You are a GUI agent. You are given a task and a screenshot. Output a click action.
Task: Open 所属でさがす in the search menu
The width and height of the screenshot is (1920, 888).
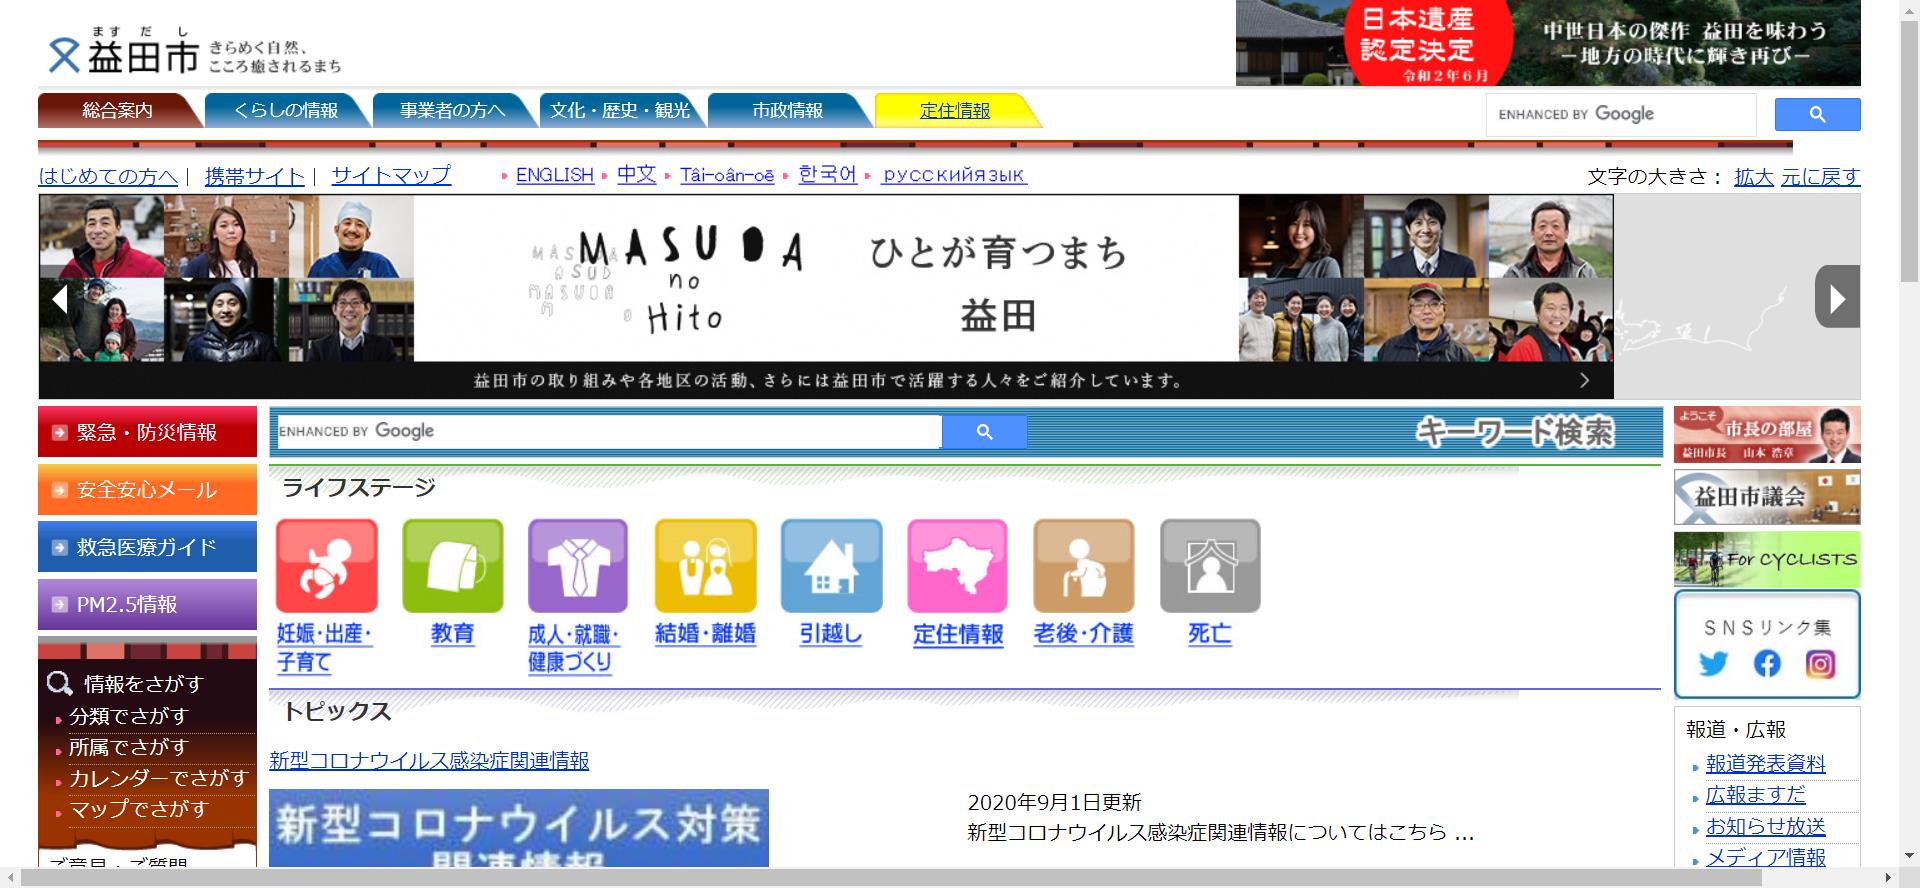[x=128, y=747]
